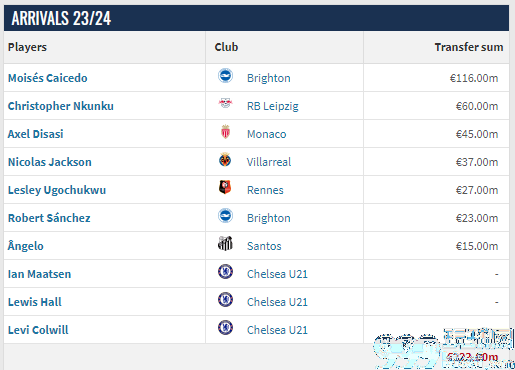Click the Rennes club crest
This screenshot has height=370, width=515.
point(225,187)
